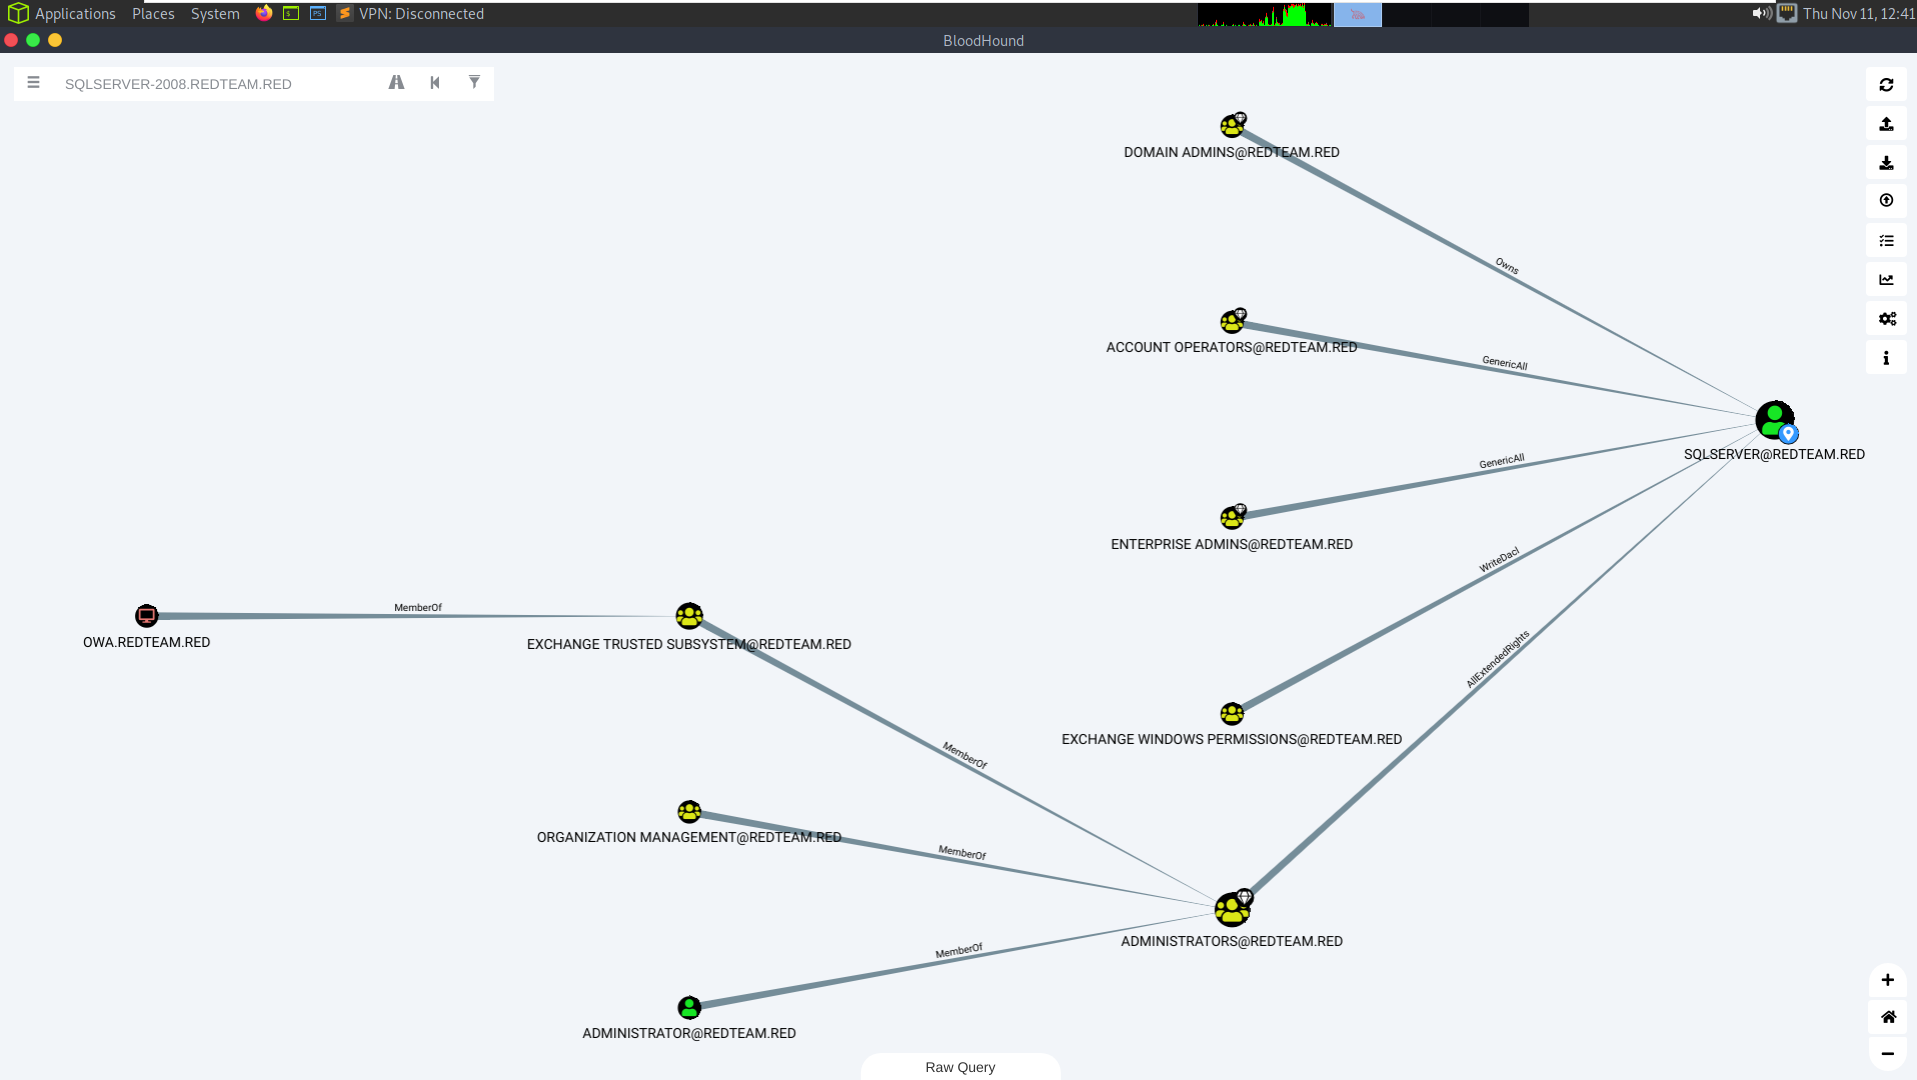
Task: Click the pathfinding road icon
Action: (396, 83)
